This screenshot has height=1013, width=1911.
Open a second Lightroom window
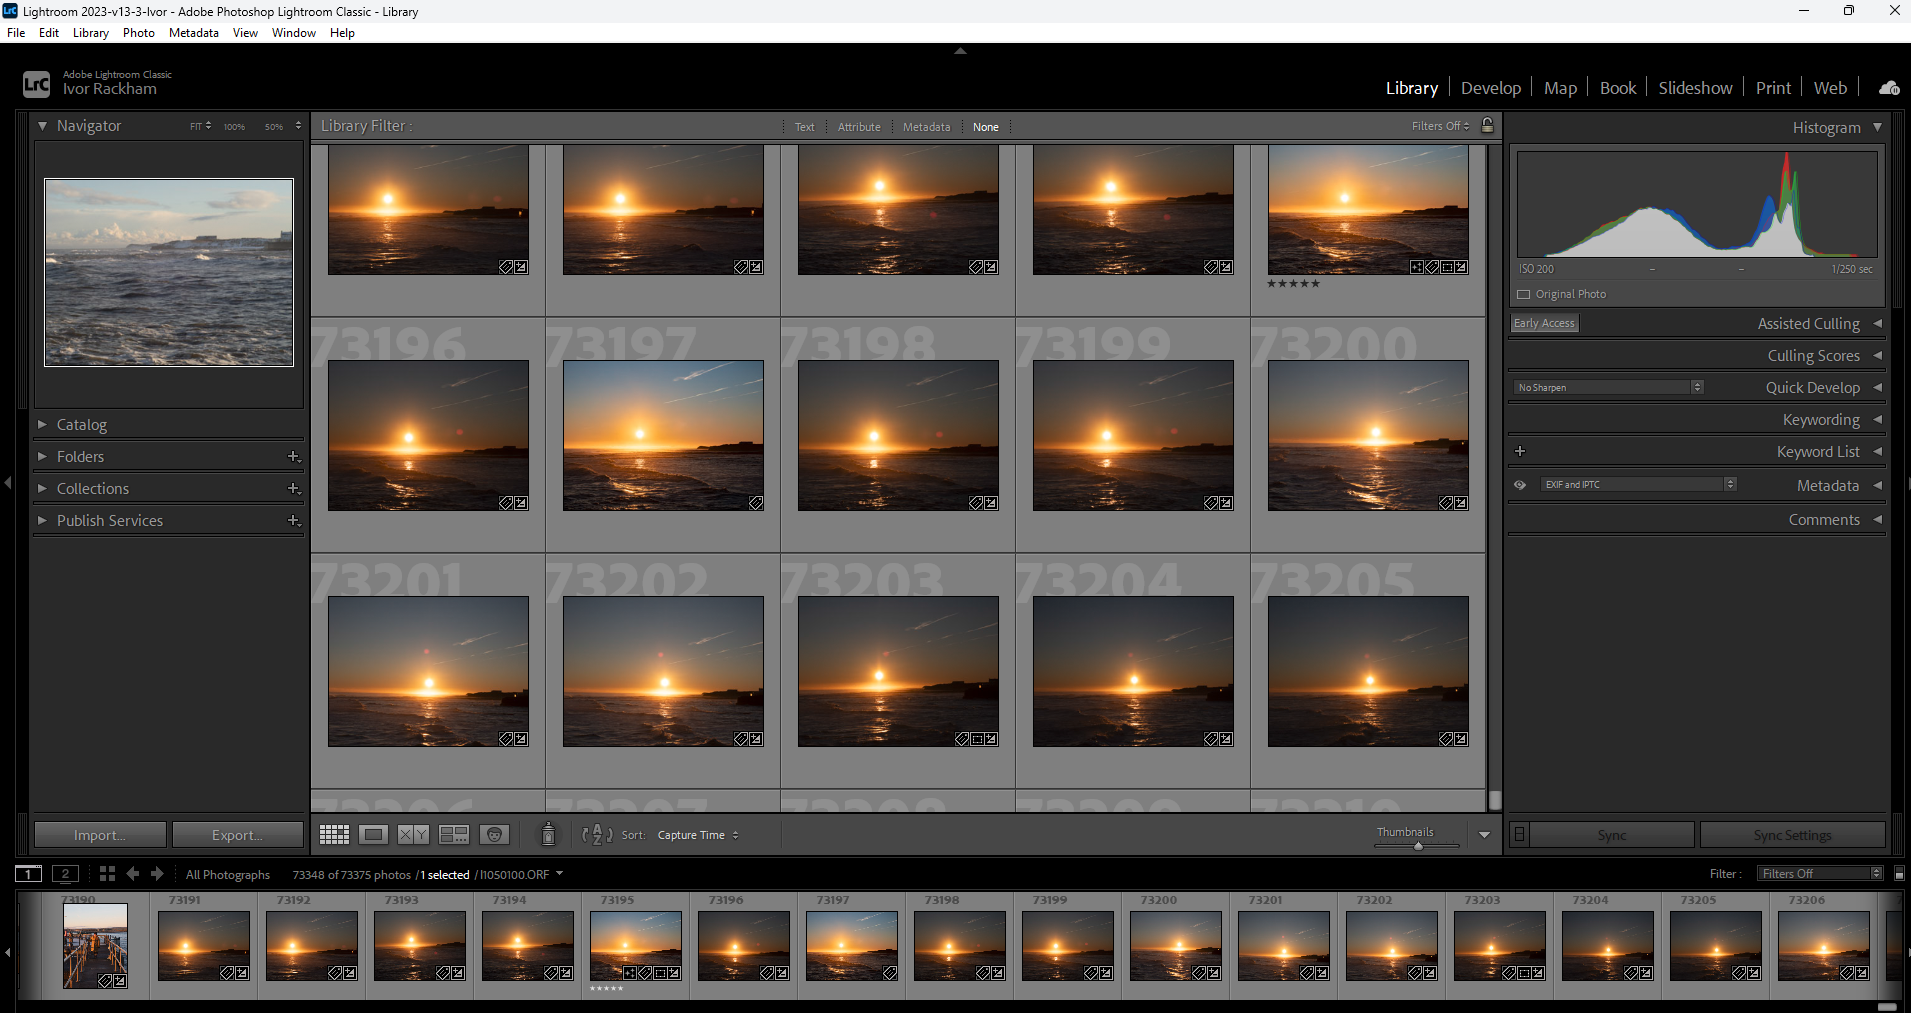pos(65,873)
